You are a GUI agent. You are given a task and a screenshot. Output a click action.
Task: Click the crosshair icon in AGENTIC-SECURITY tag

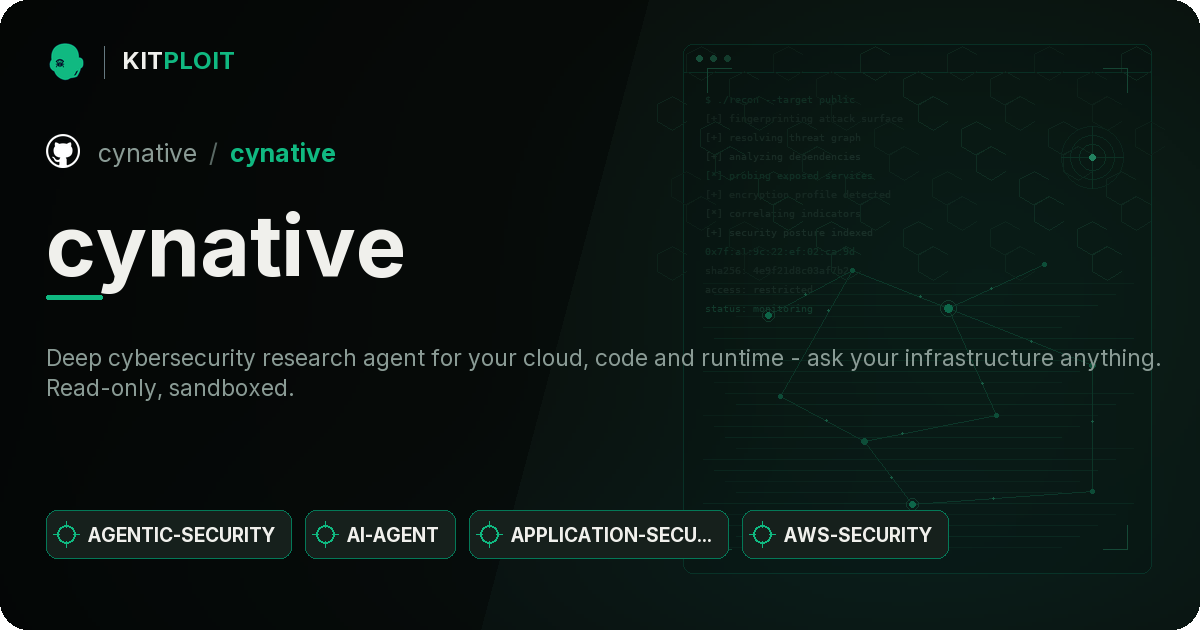click(67, 535)
